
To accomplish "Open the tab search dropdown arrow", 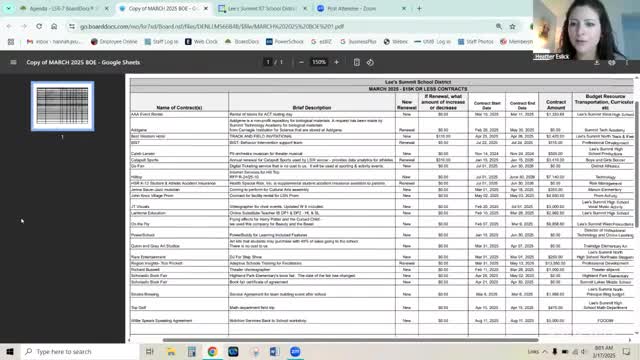I will coord(8,8).
